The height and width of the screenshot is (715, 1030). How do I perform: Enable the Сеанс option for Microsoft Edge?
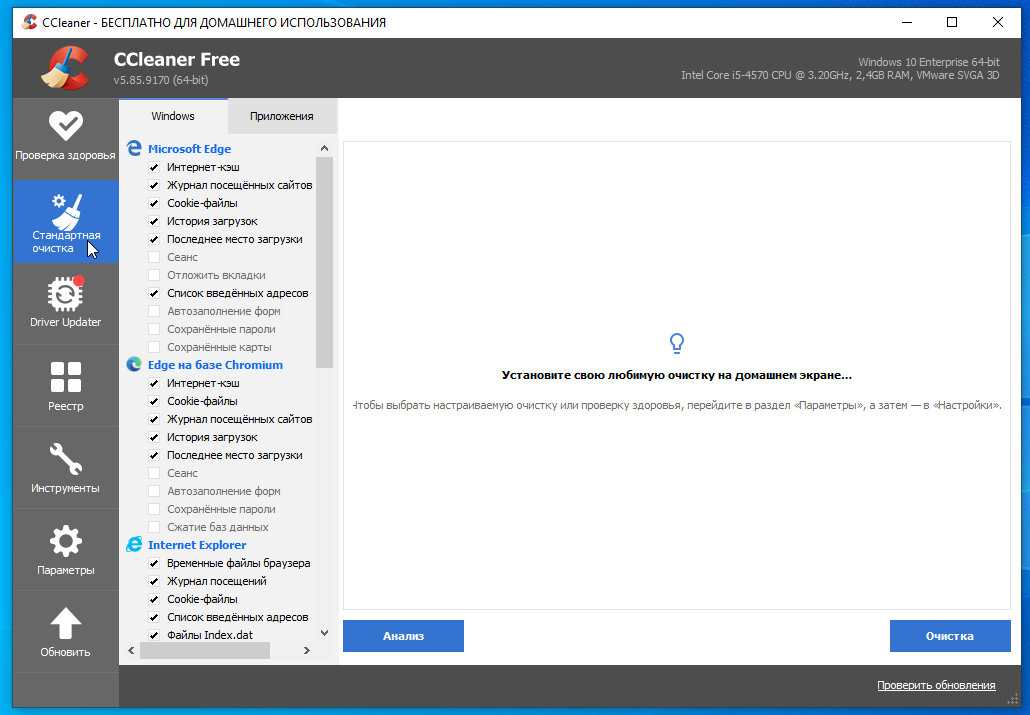pyautogui.click(x=153, y=257)
